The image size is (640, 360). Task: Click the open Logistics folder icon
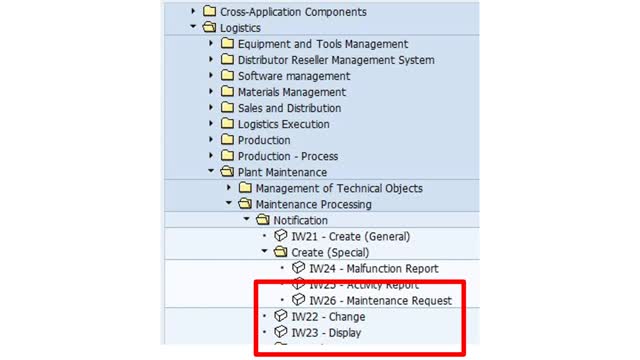tap(209, 27)
